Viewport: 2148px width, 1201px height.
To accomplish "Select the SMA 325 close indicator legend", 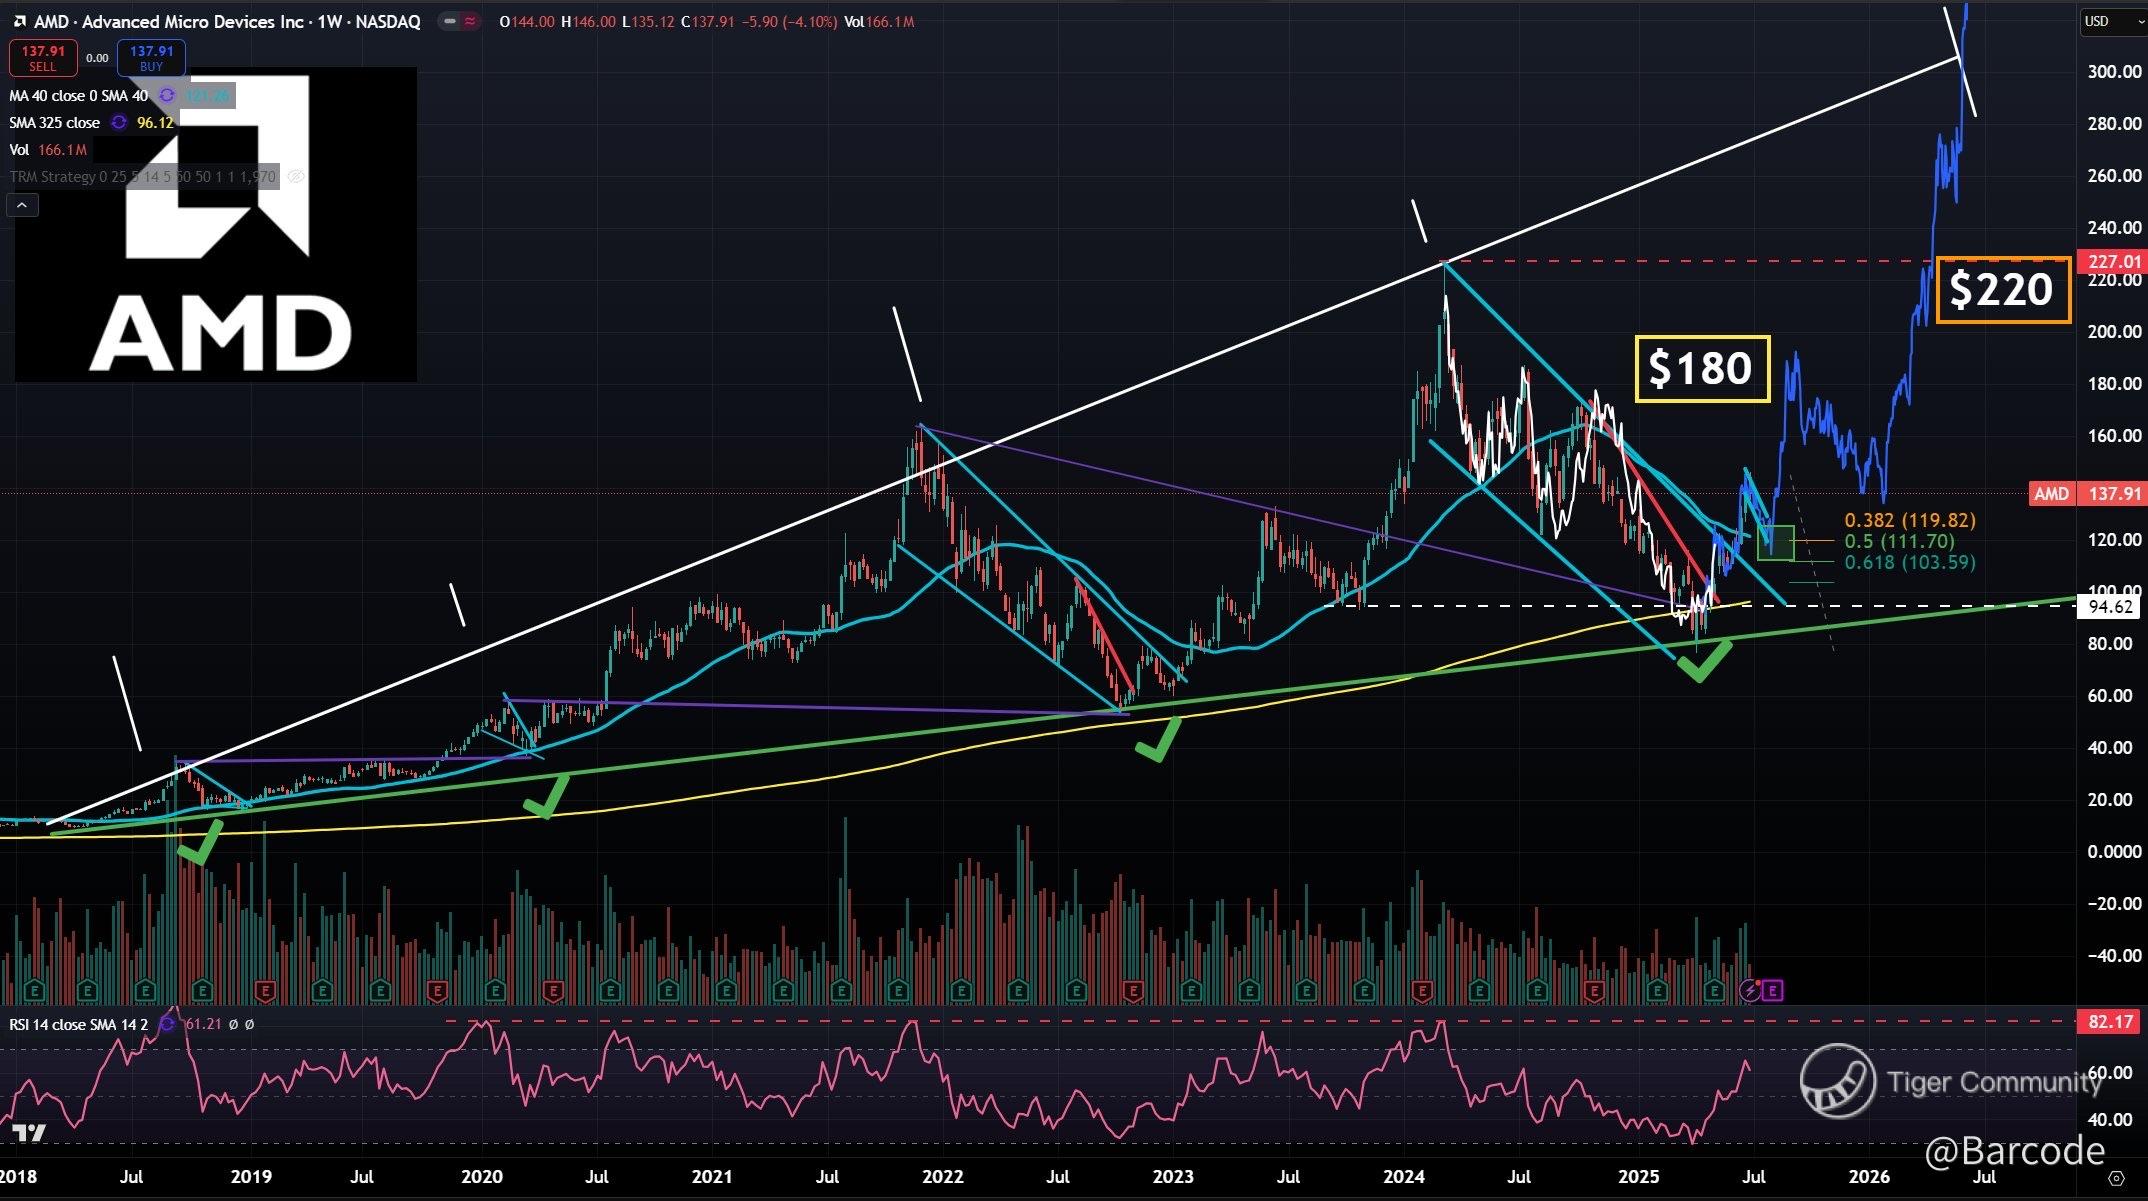I will (x=55, y=123).
